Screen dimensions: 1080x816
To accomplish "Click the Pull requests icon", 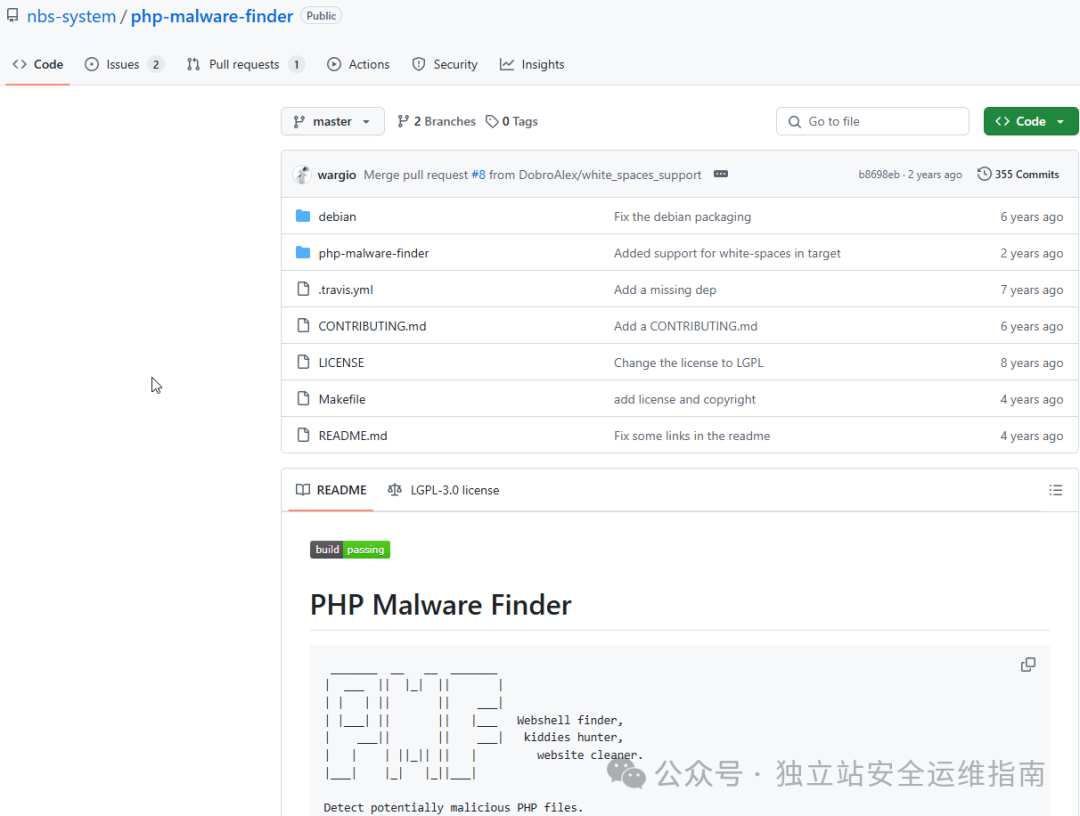I will pyautogui.click(x=194, y=64).
